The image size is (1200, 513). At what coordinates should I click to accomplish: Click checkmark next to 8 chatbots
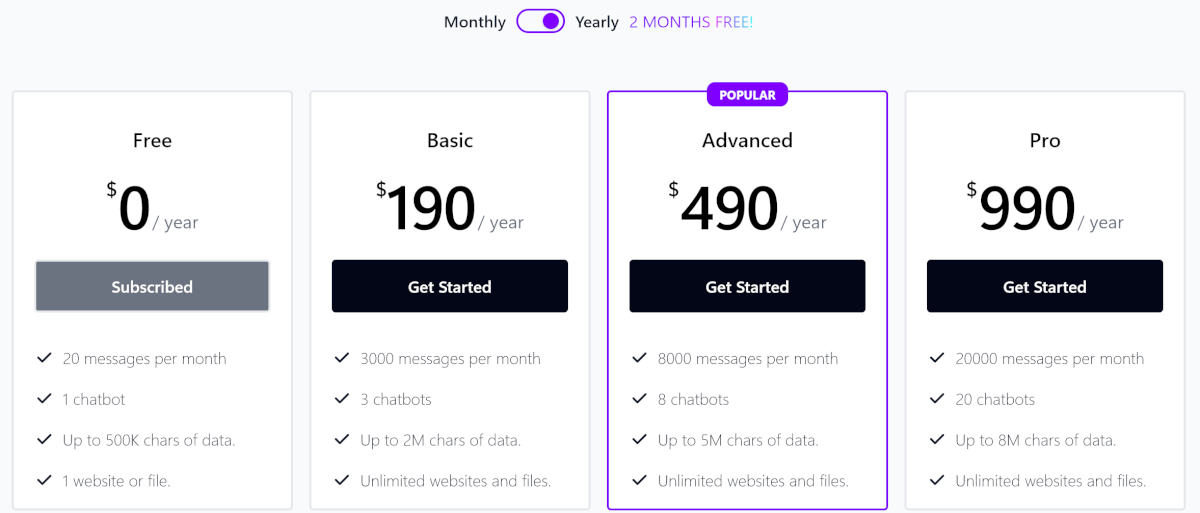[x=640, y=399]
